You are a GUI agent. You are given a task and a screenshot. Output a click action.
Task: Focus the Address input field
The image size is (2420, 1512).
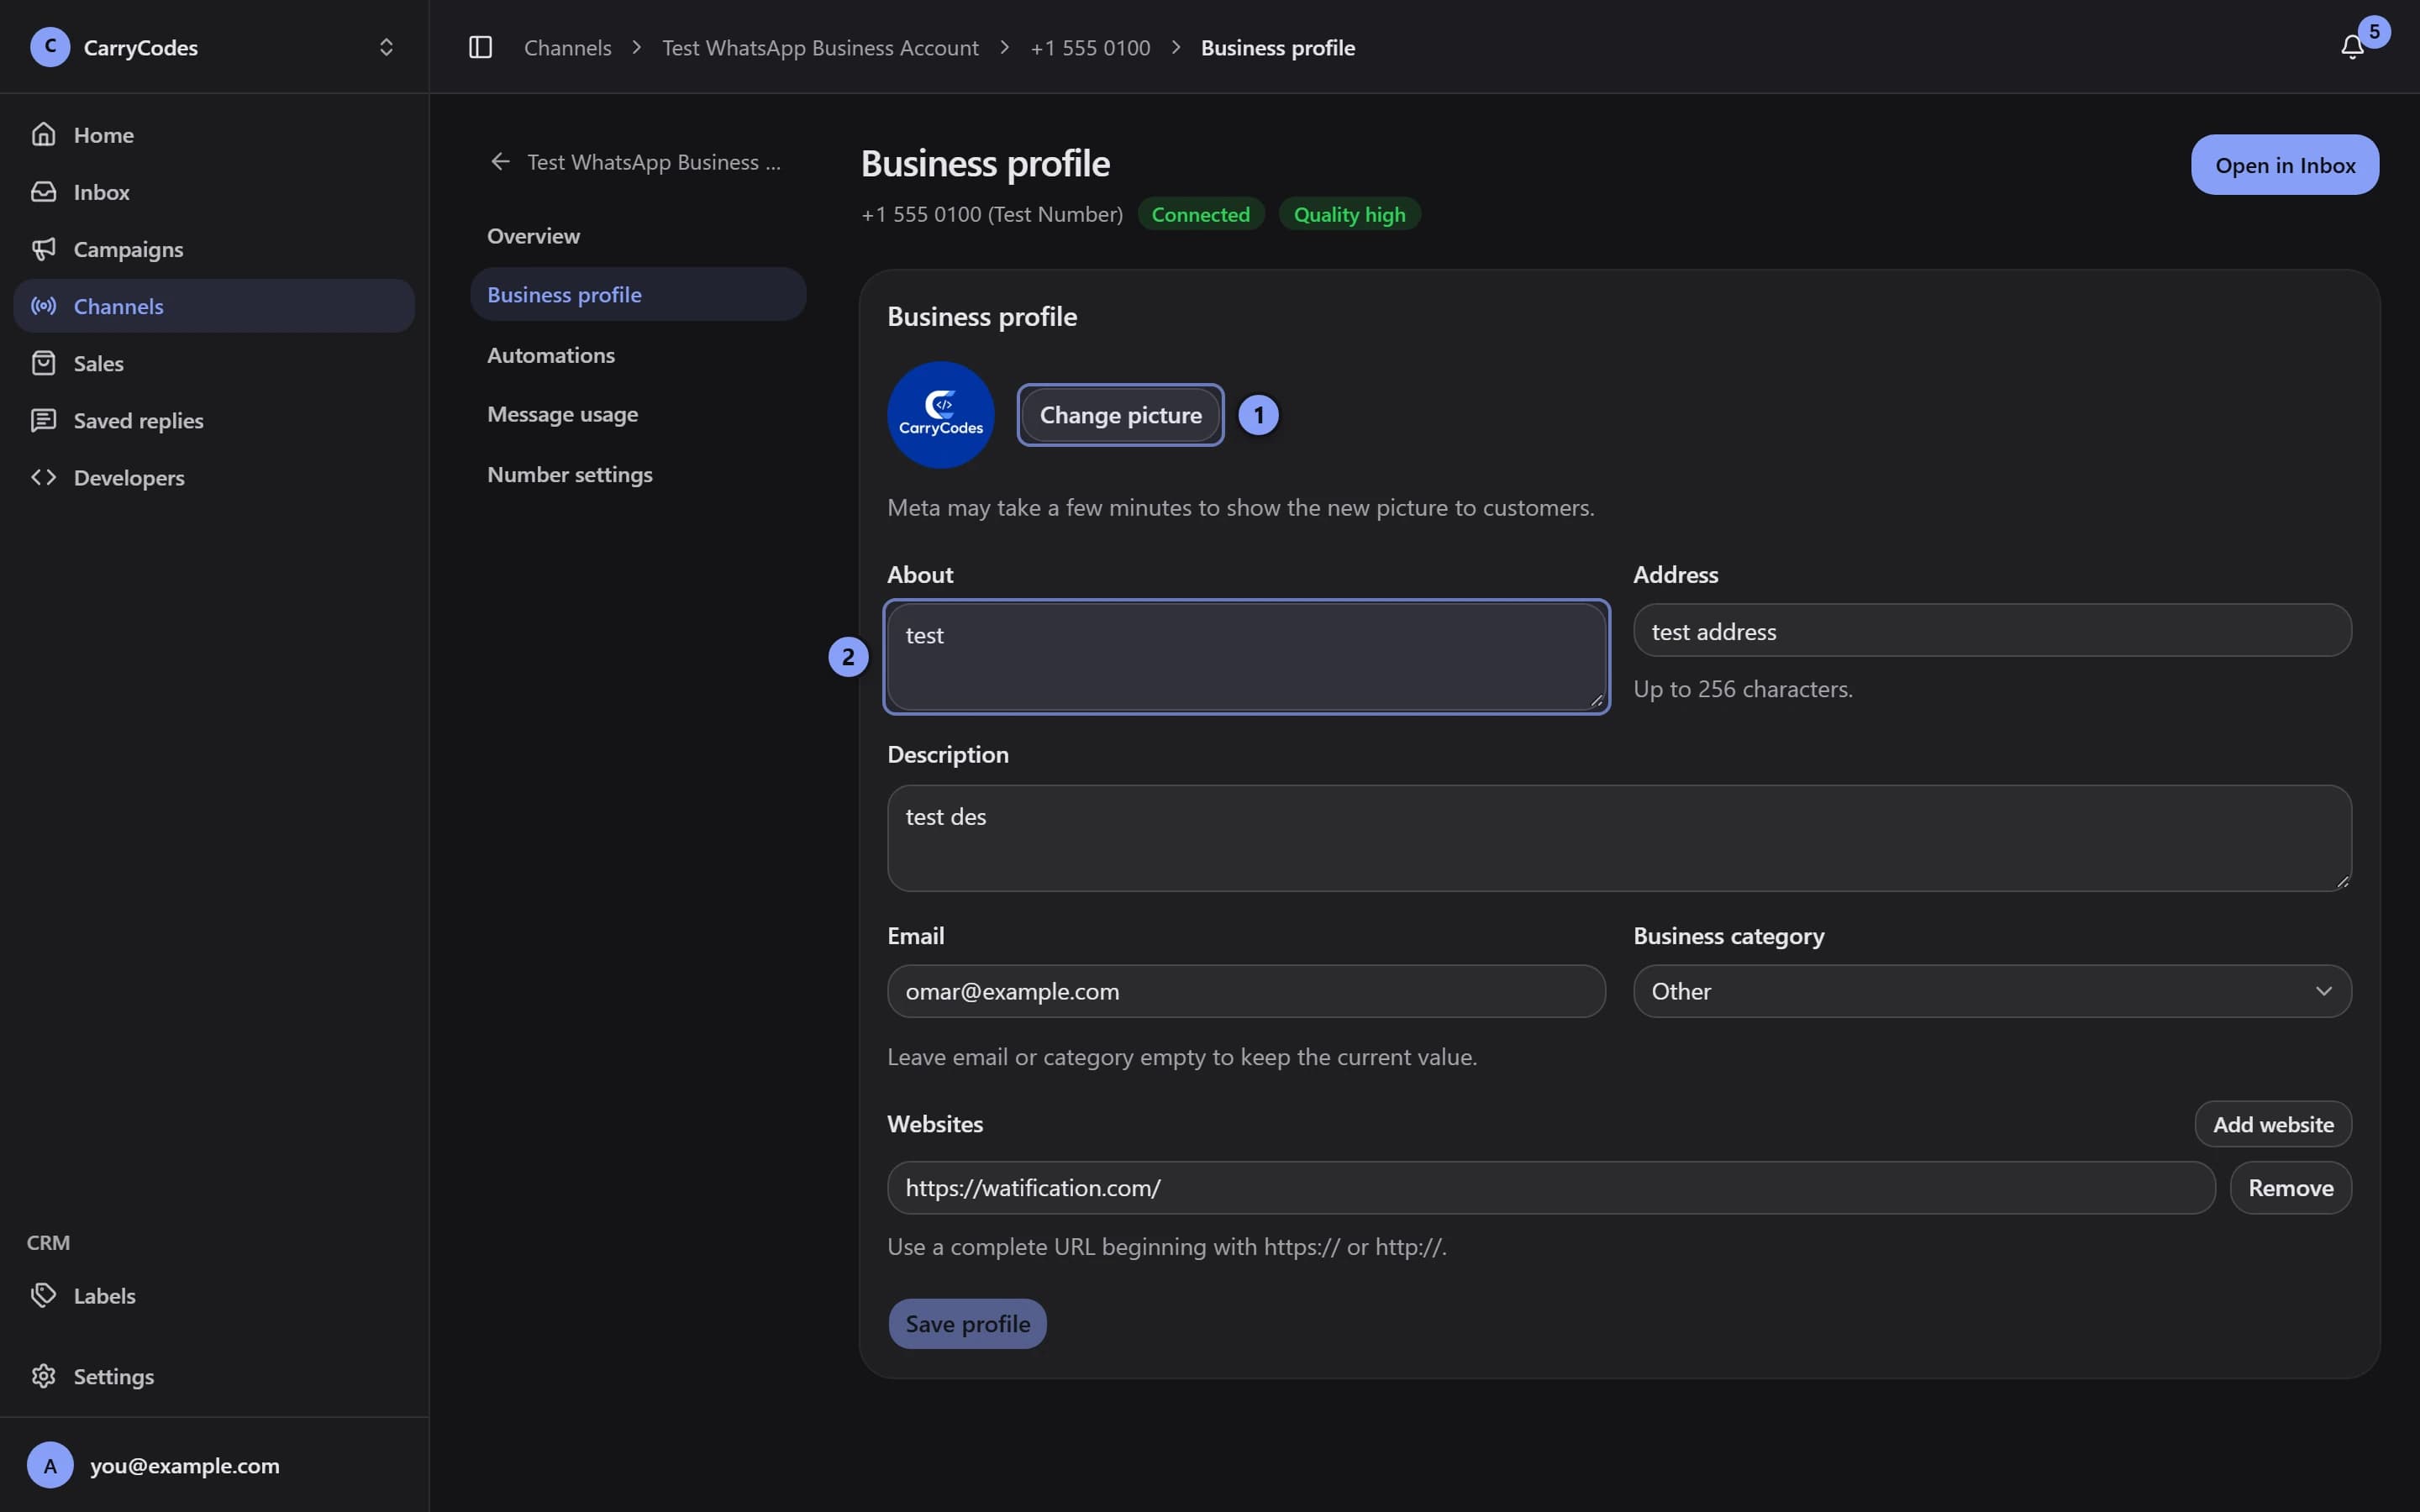click(1992, 630)
